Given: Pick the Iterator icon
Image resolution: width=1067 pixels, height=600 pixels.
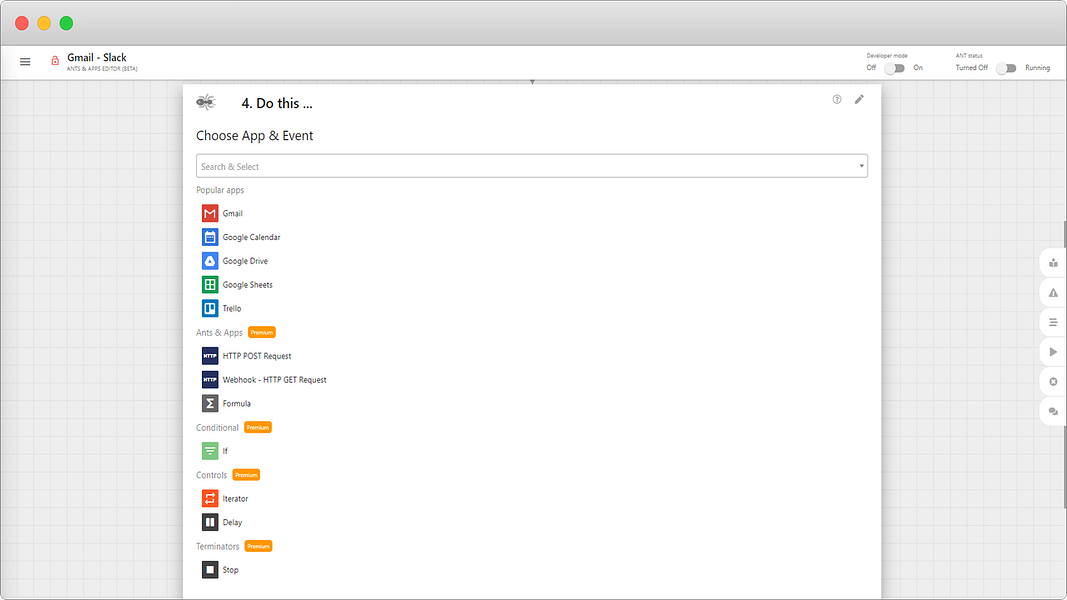Looking at the screenshot, I should [x=210, y=499].
